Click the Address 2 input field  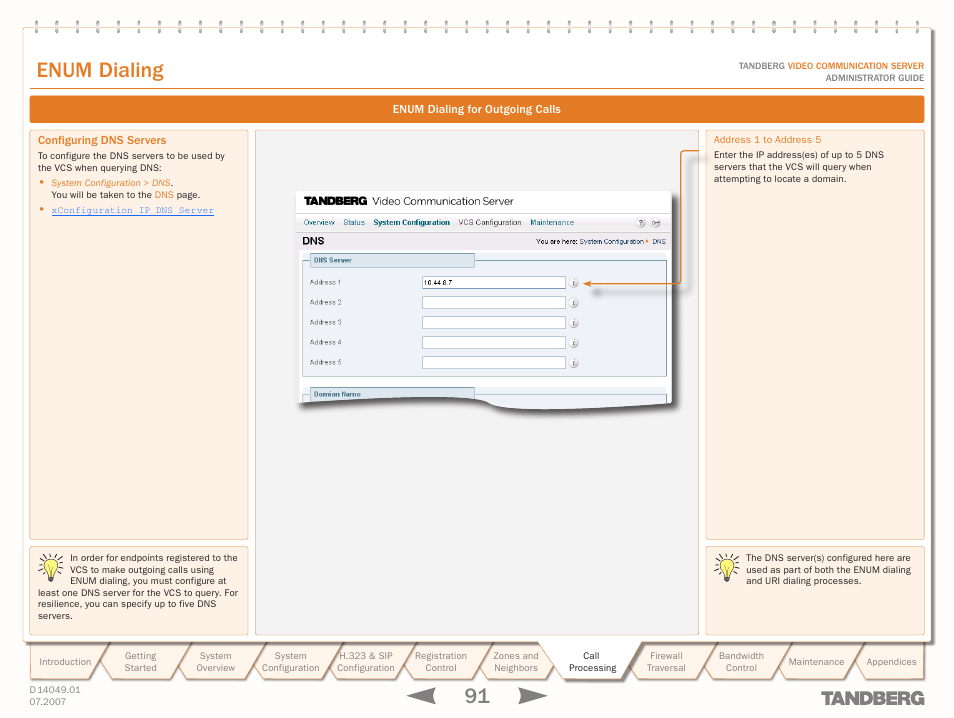(493, 303)
